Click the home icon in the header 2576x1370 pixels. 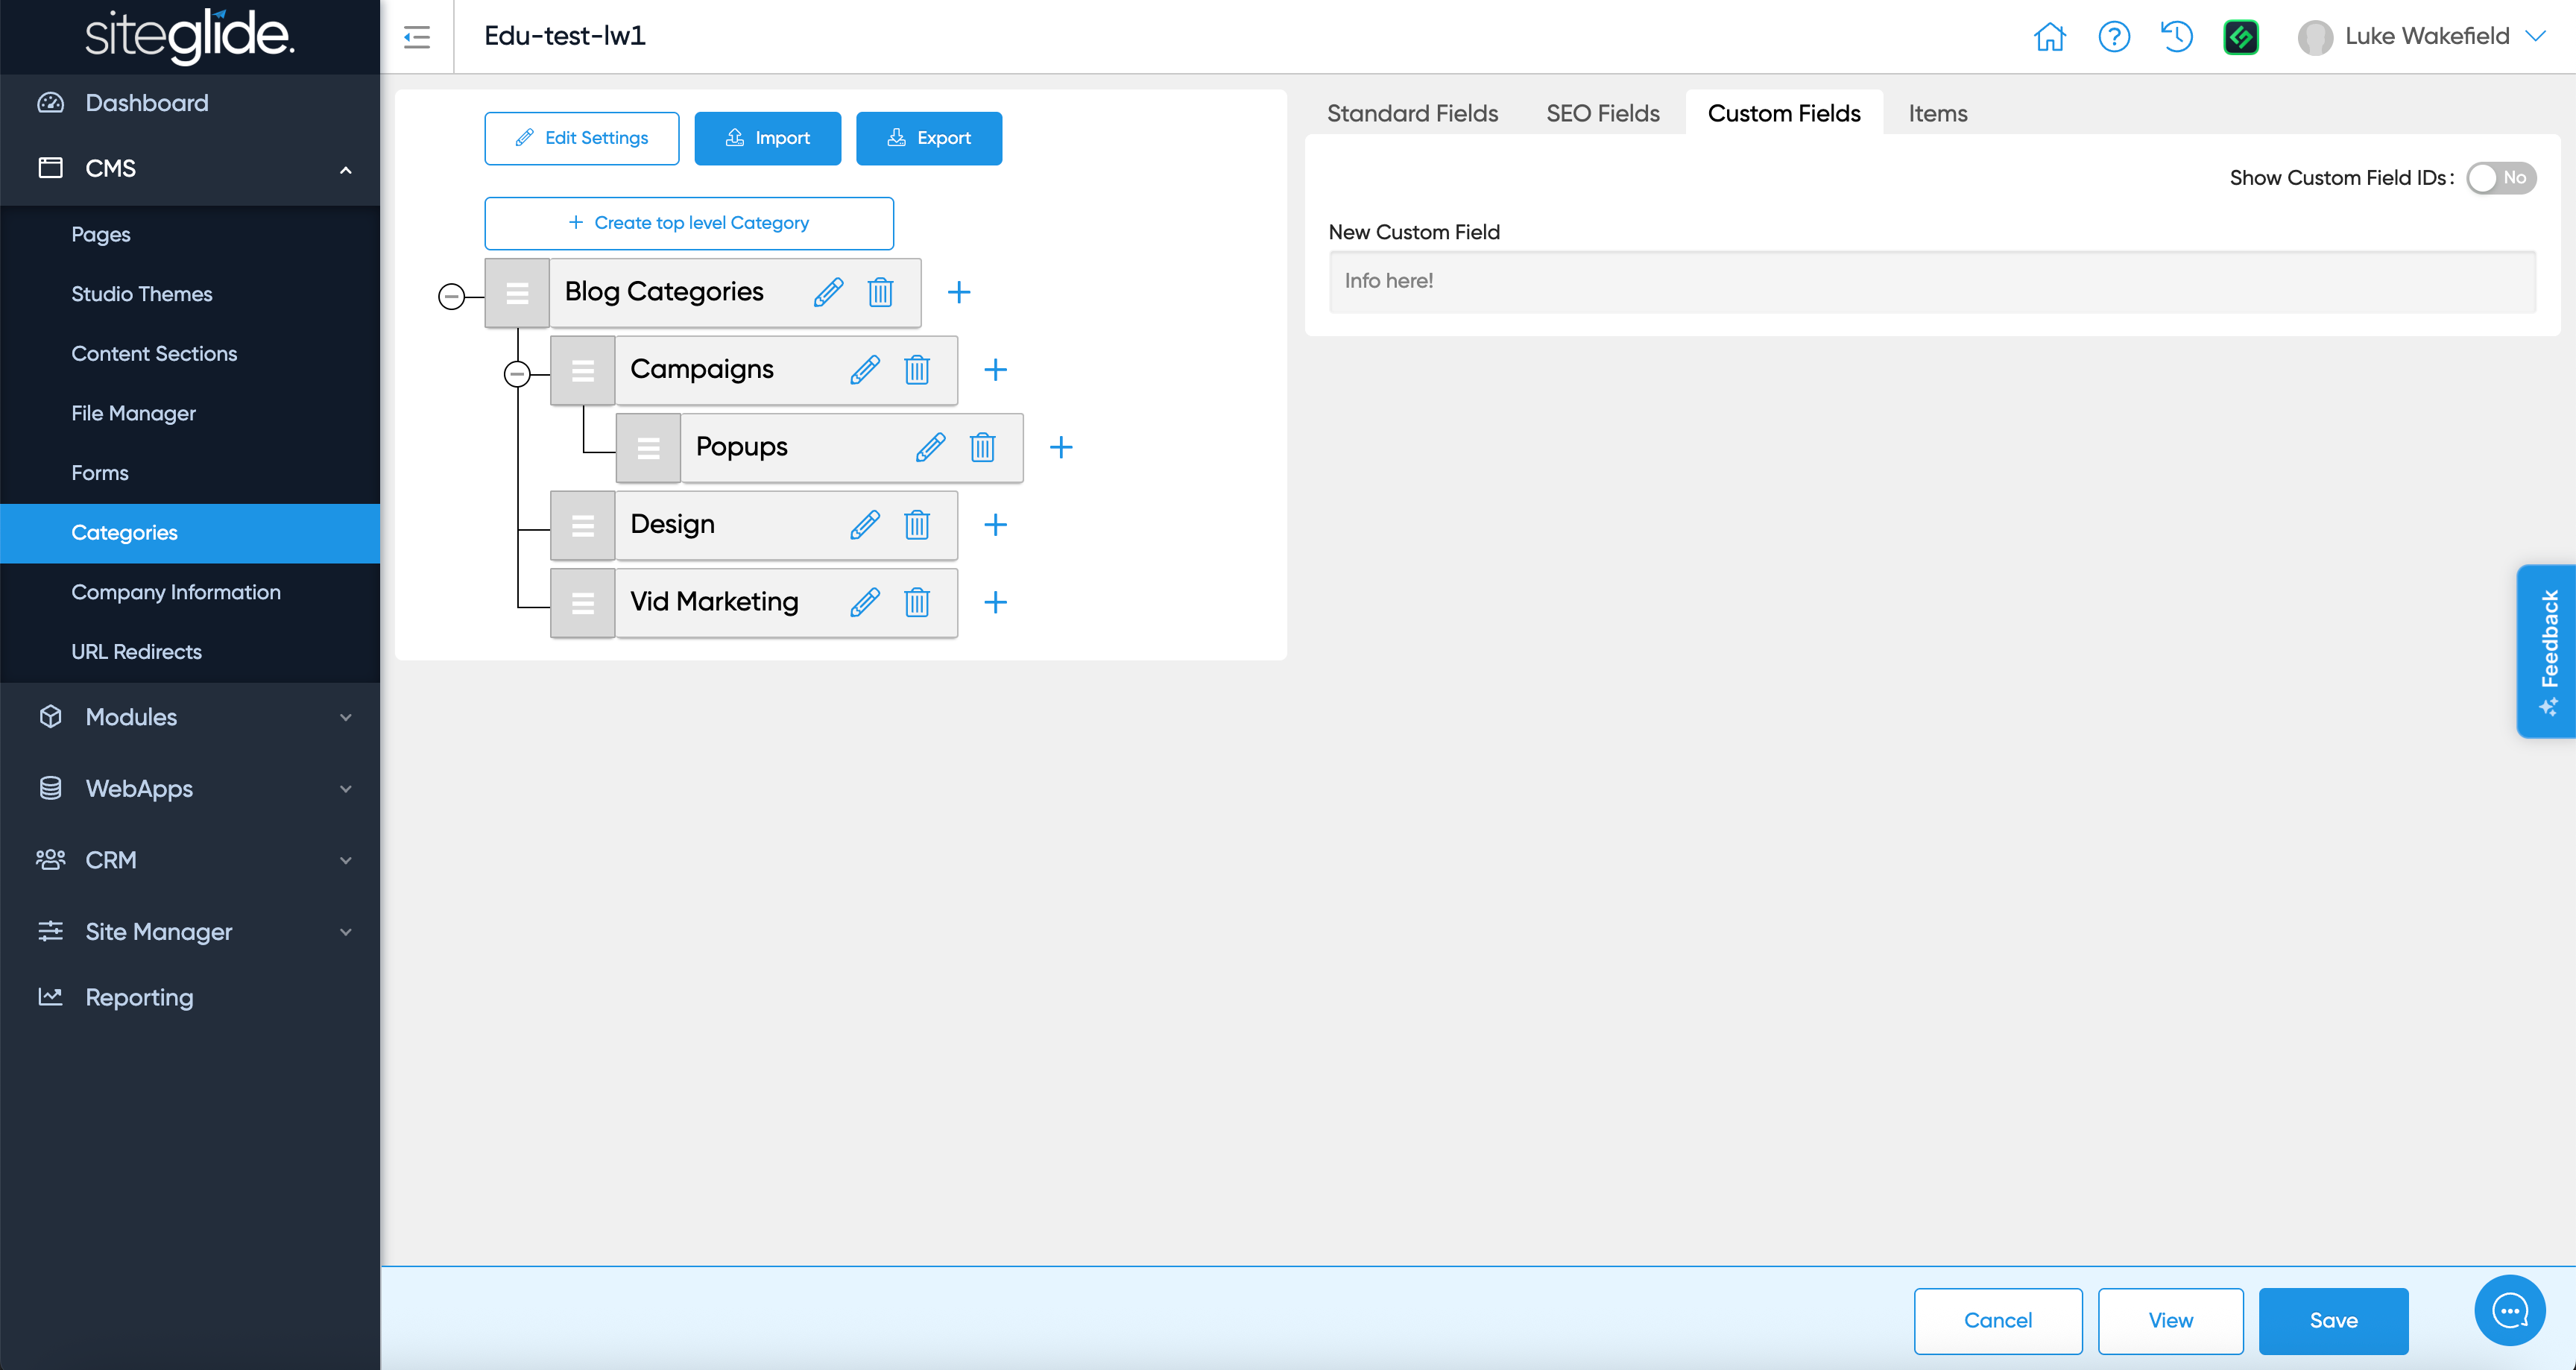(x=2050, y=37)
